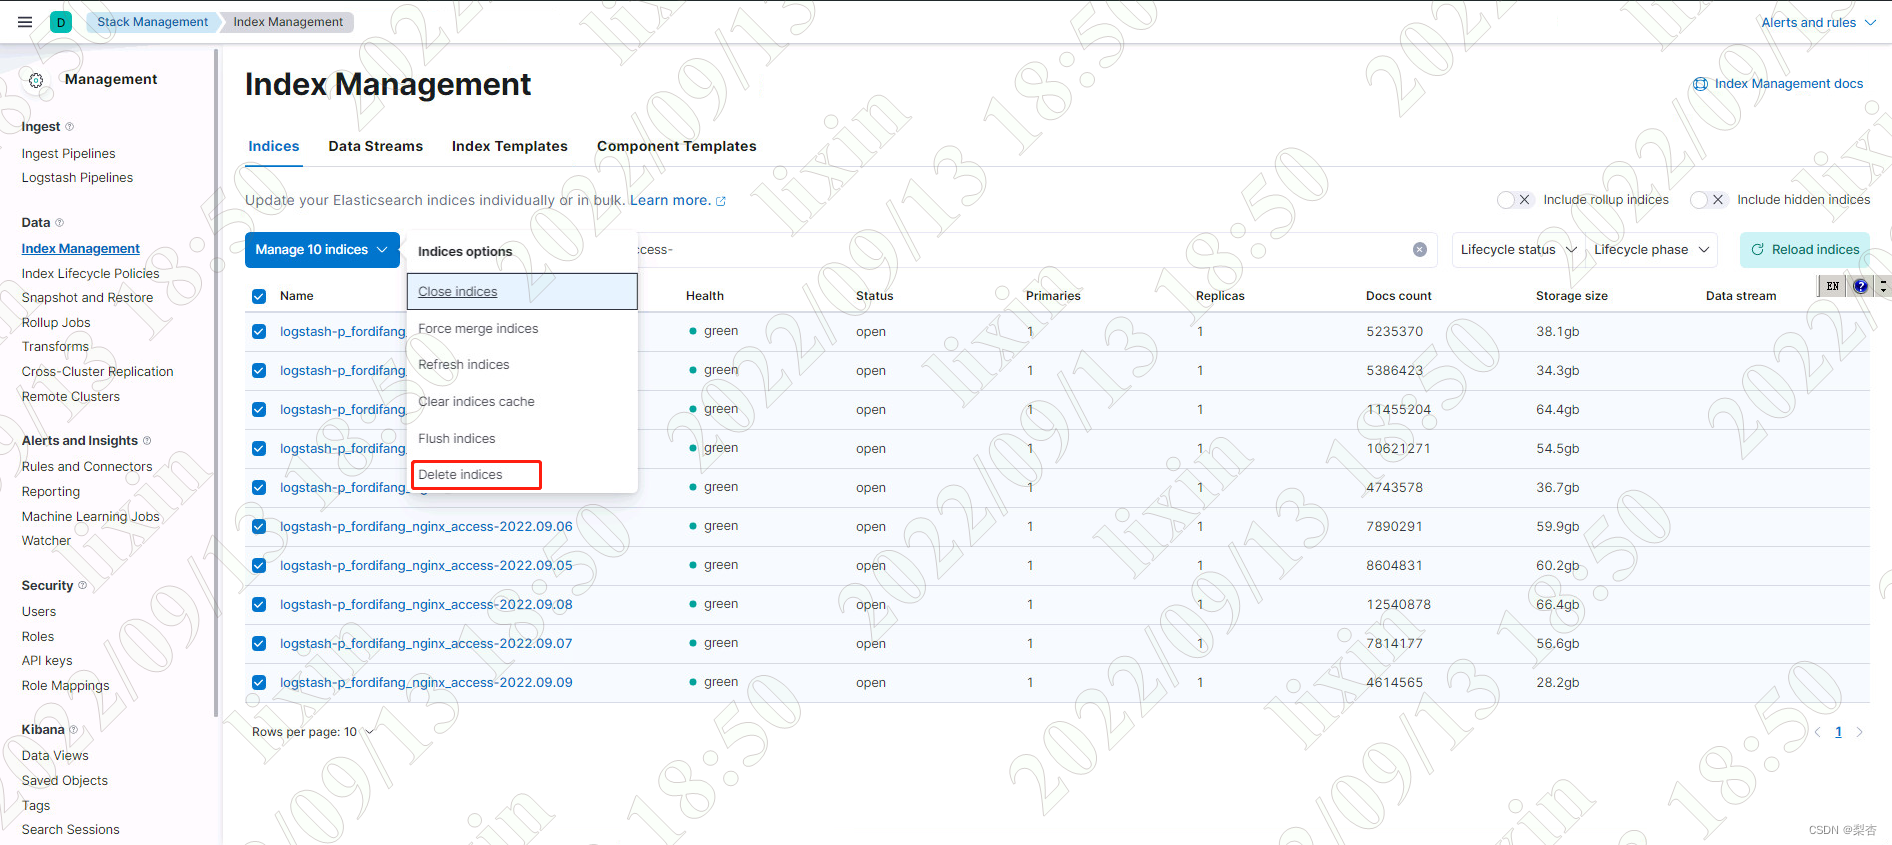Click the info icon next to Security
Viewport: 1892px width, 845px height.
click(82, 586)
